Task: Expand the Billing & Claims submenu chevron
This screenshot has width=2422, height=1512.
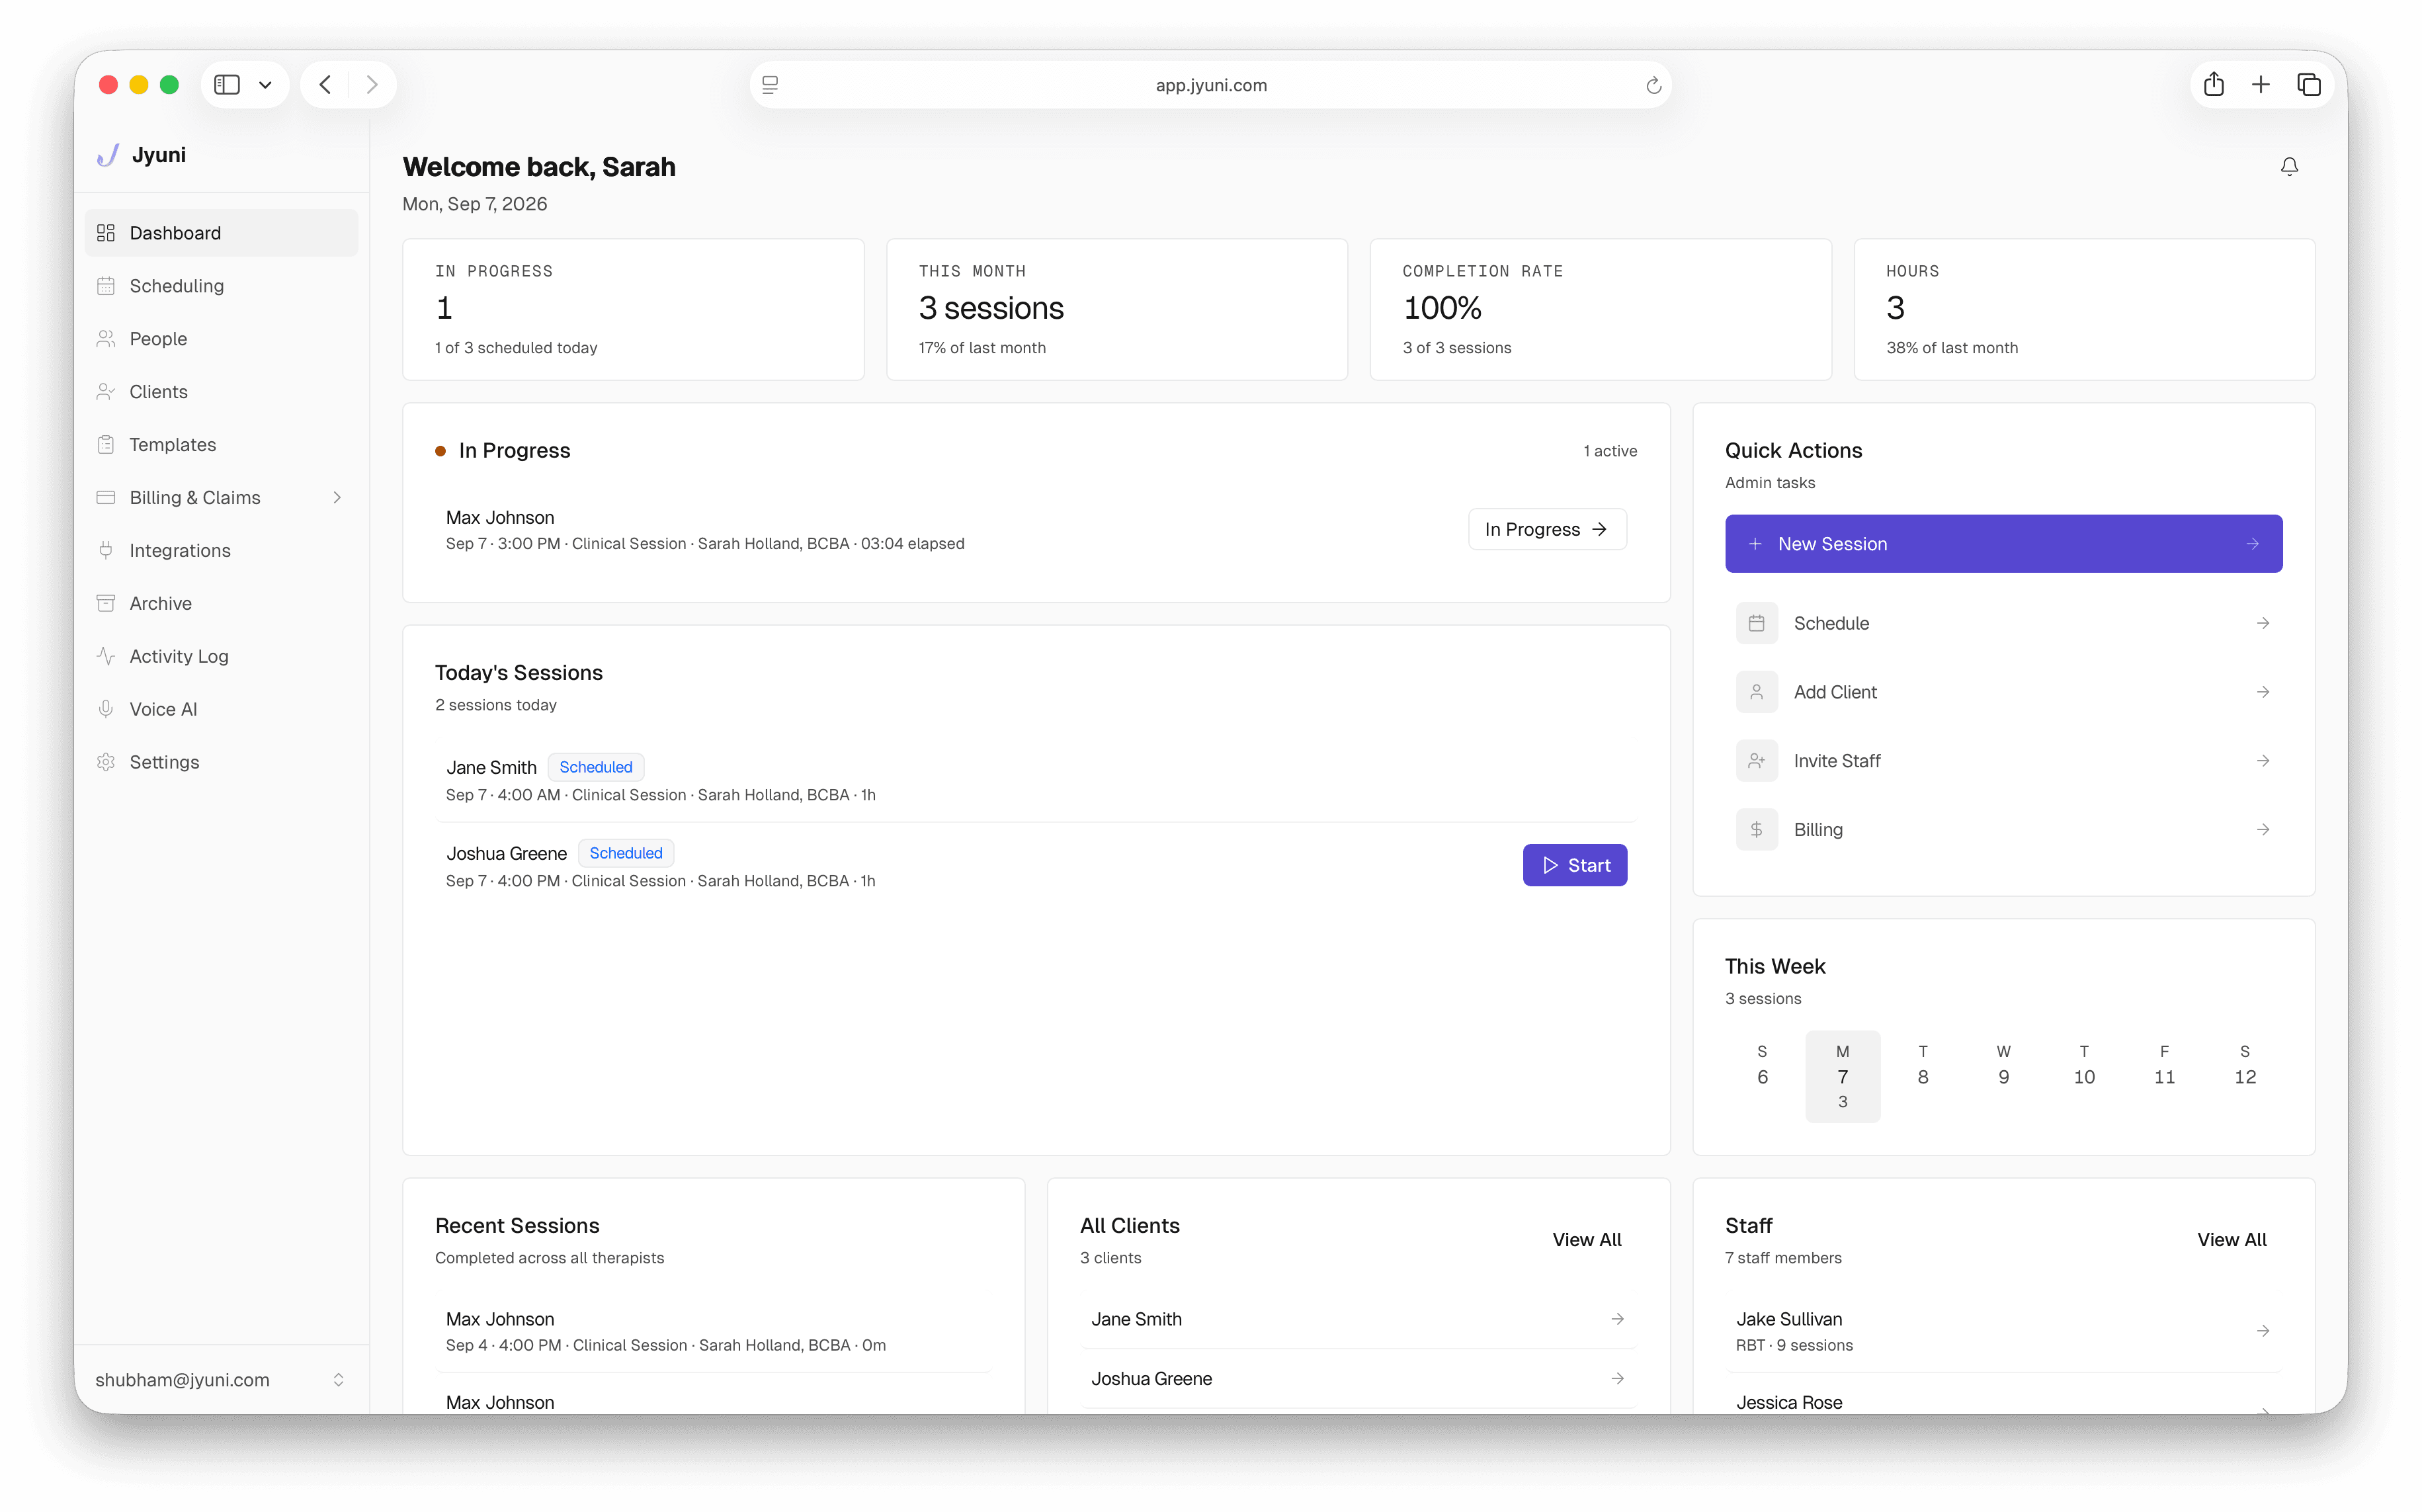Action: [337, 497]
